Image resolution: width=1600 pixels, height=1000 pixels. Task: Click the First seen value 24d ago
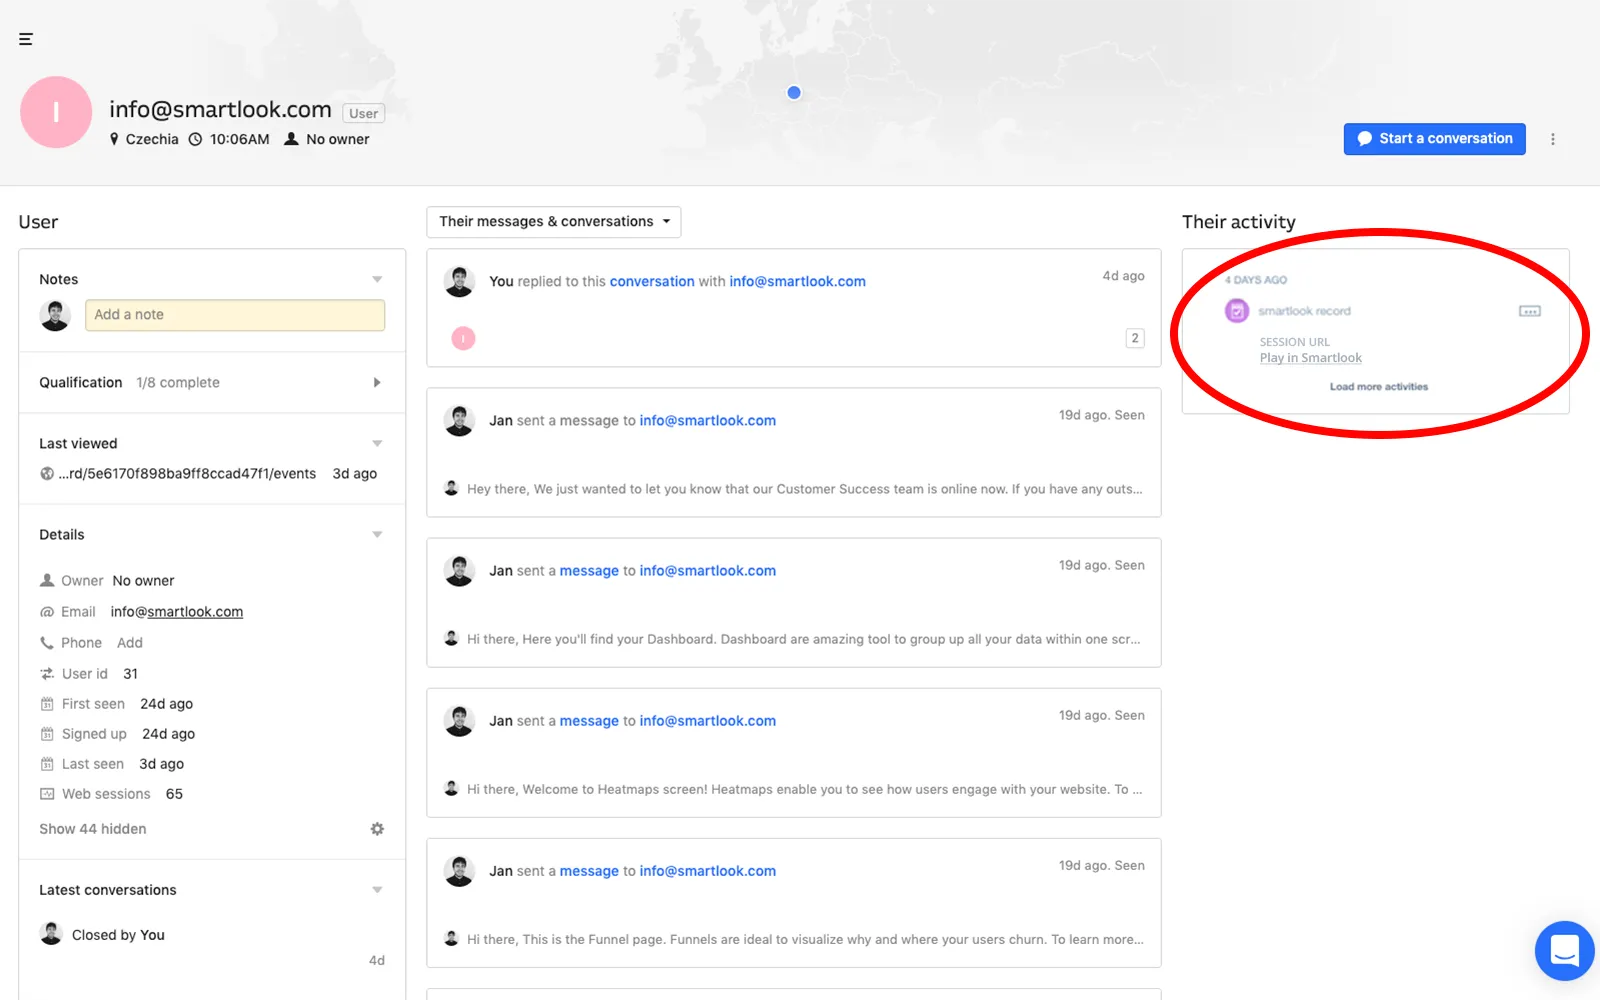click(166, 704)
